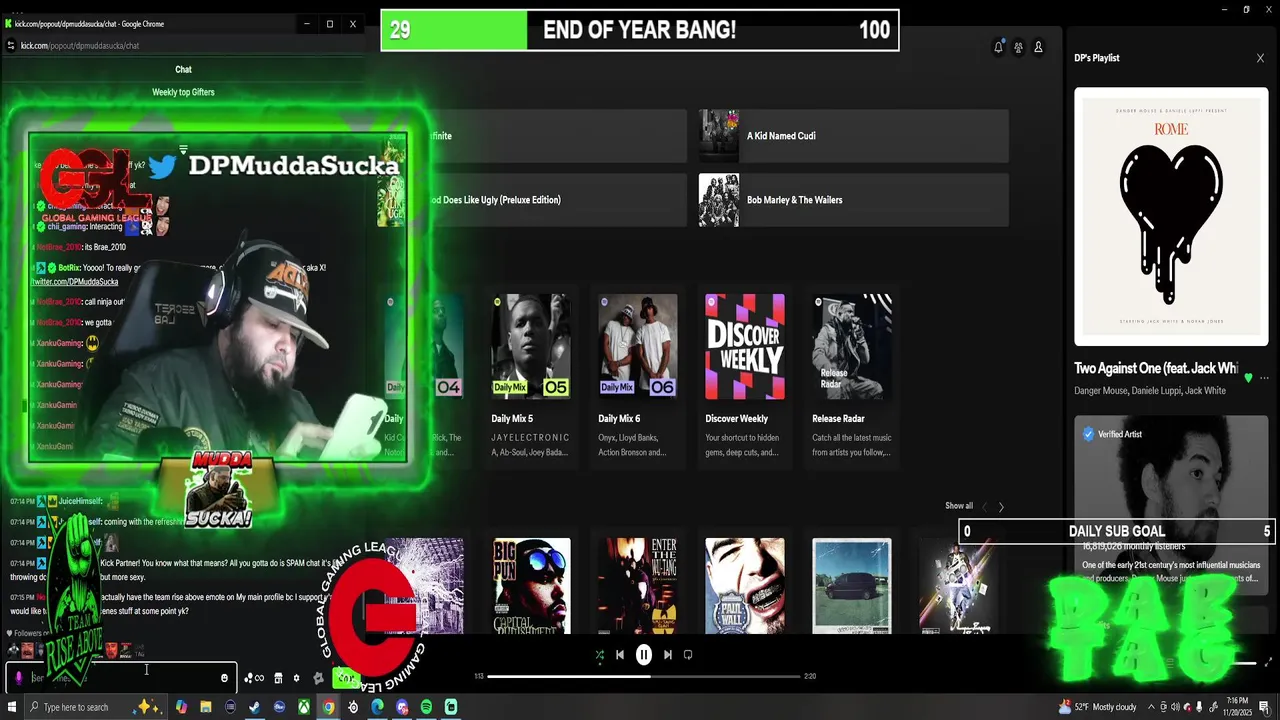Open the Daily Mix 6 card
This screenshot has width=1280, height=720.
pyautogui.click(x=638, y=376)
